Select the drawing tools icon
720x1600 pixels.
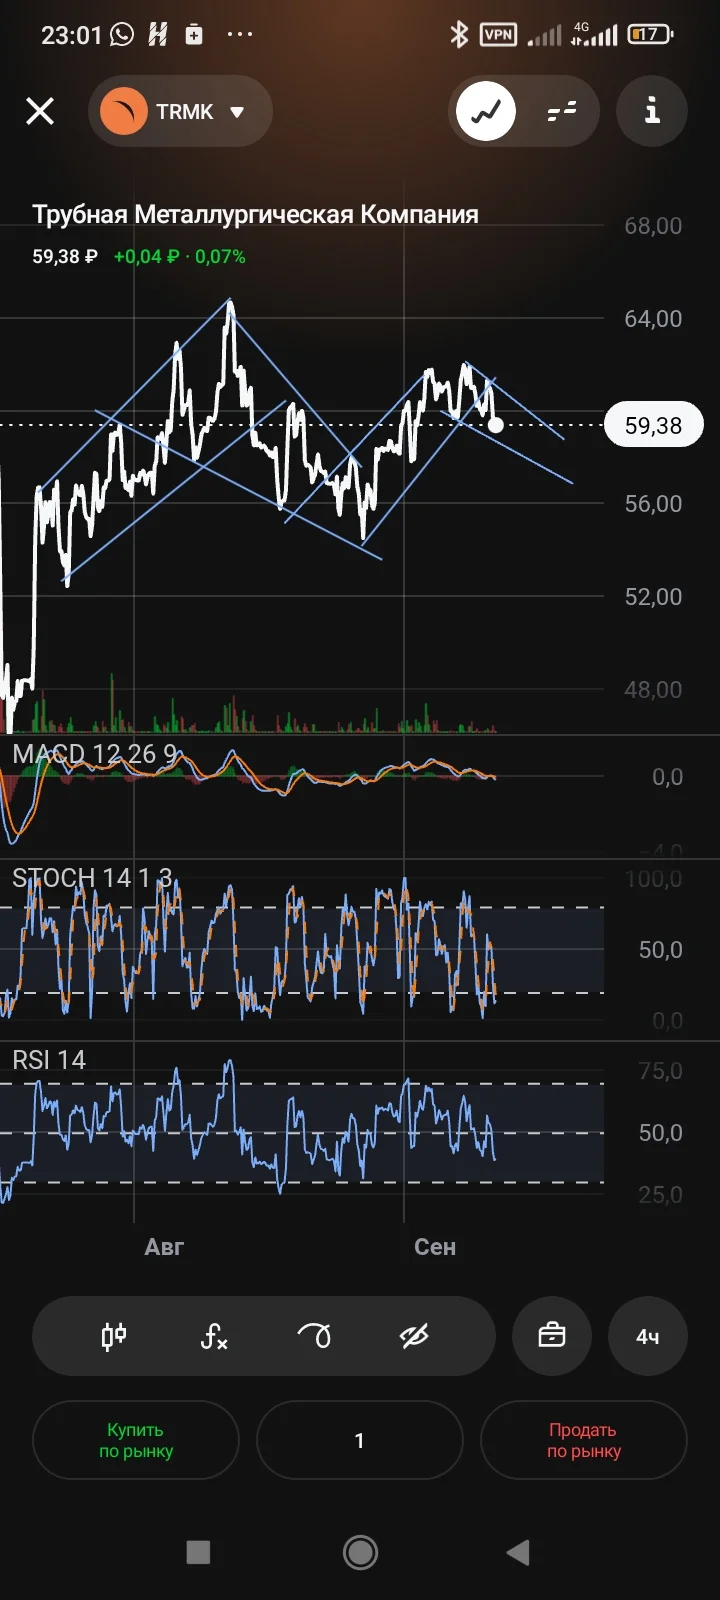(x=314, y=1336)
